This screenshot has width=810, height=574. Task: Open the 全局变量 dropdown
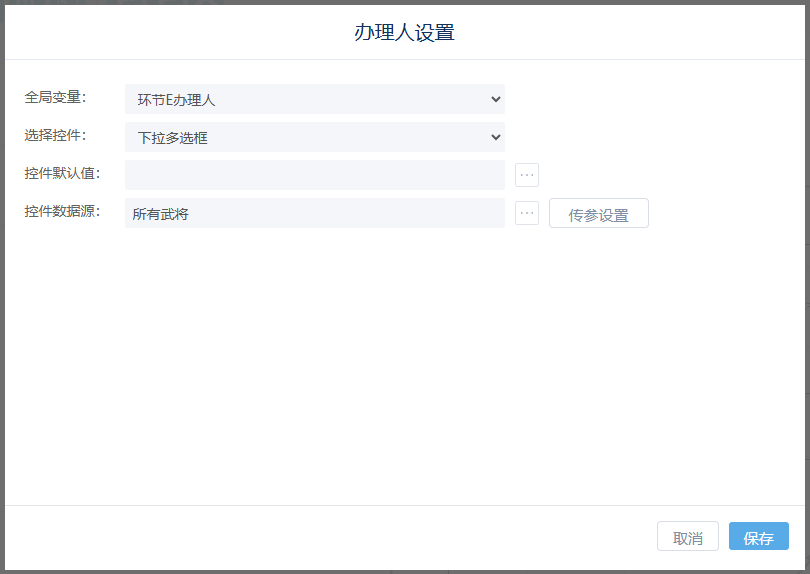[314, 99]
